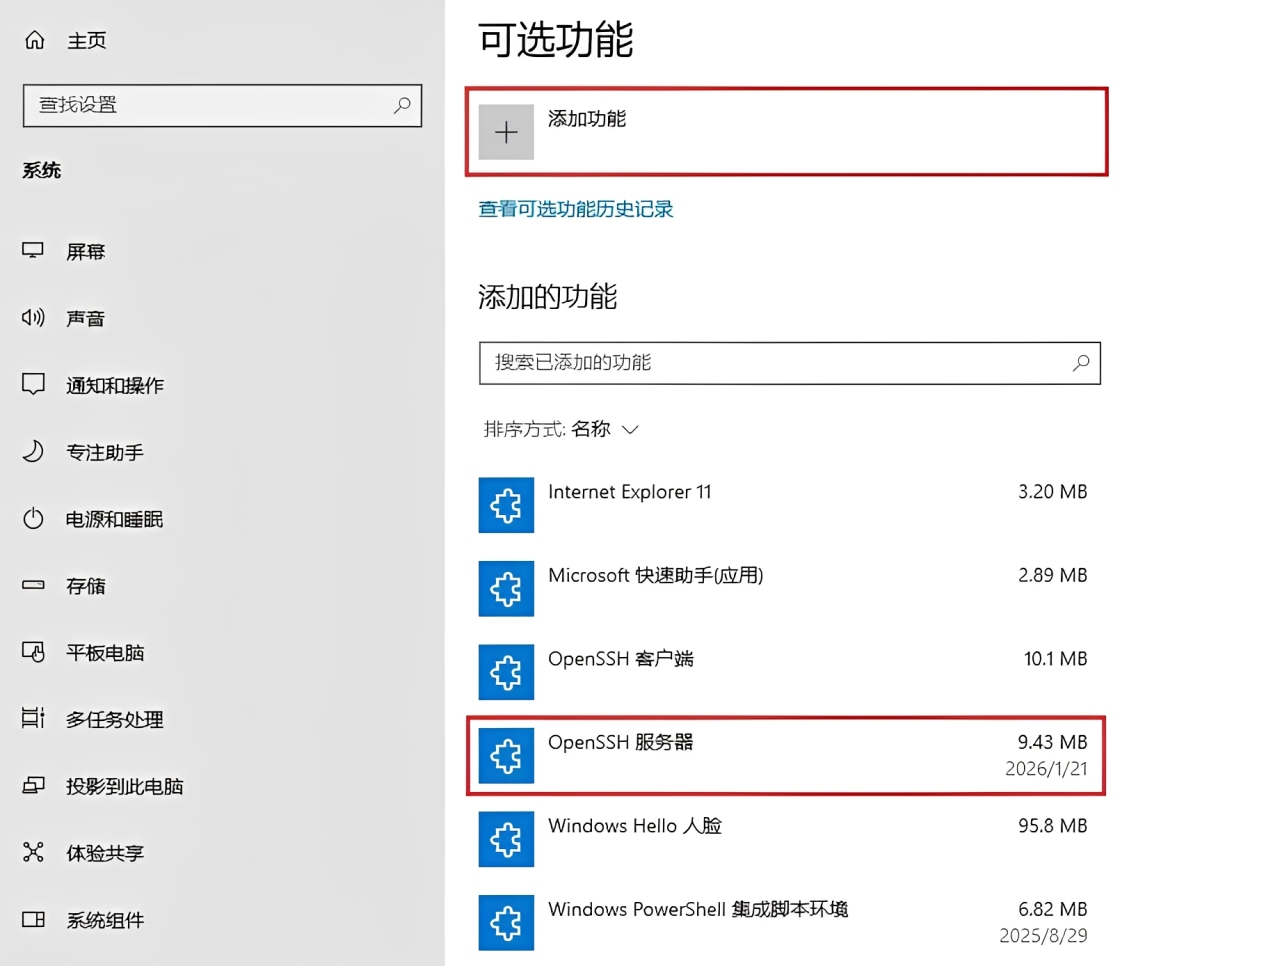
Task: Click the search icon in 查找设置
Action: [x=401, y=105]
